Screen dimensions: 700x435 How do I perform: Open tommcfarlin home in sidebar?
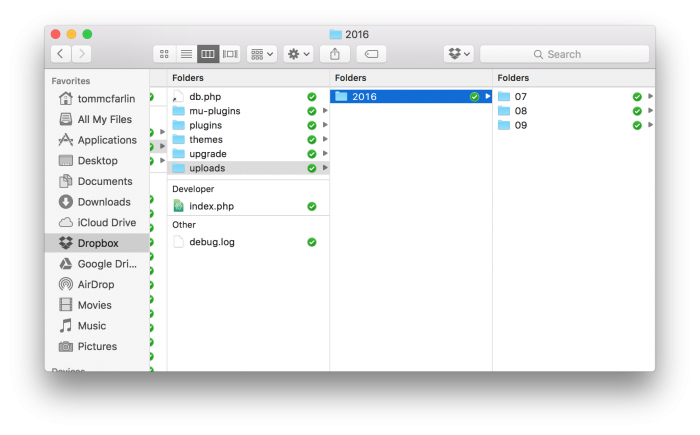click(97, 99)
